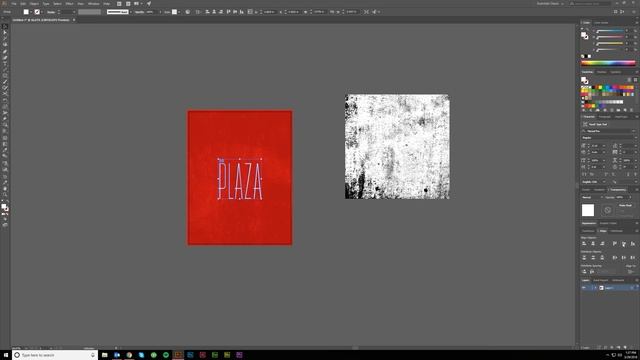Click vertical distribute top icon
Image resolution: width=640 pixels, height=360 pixels.
coord(584,258)
